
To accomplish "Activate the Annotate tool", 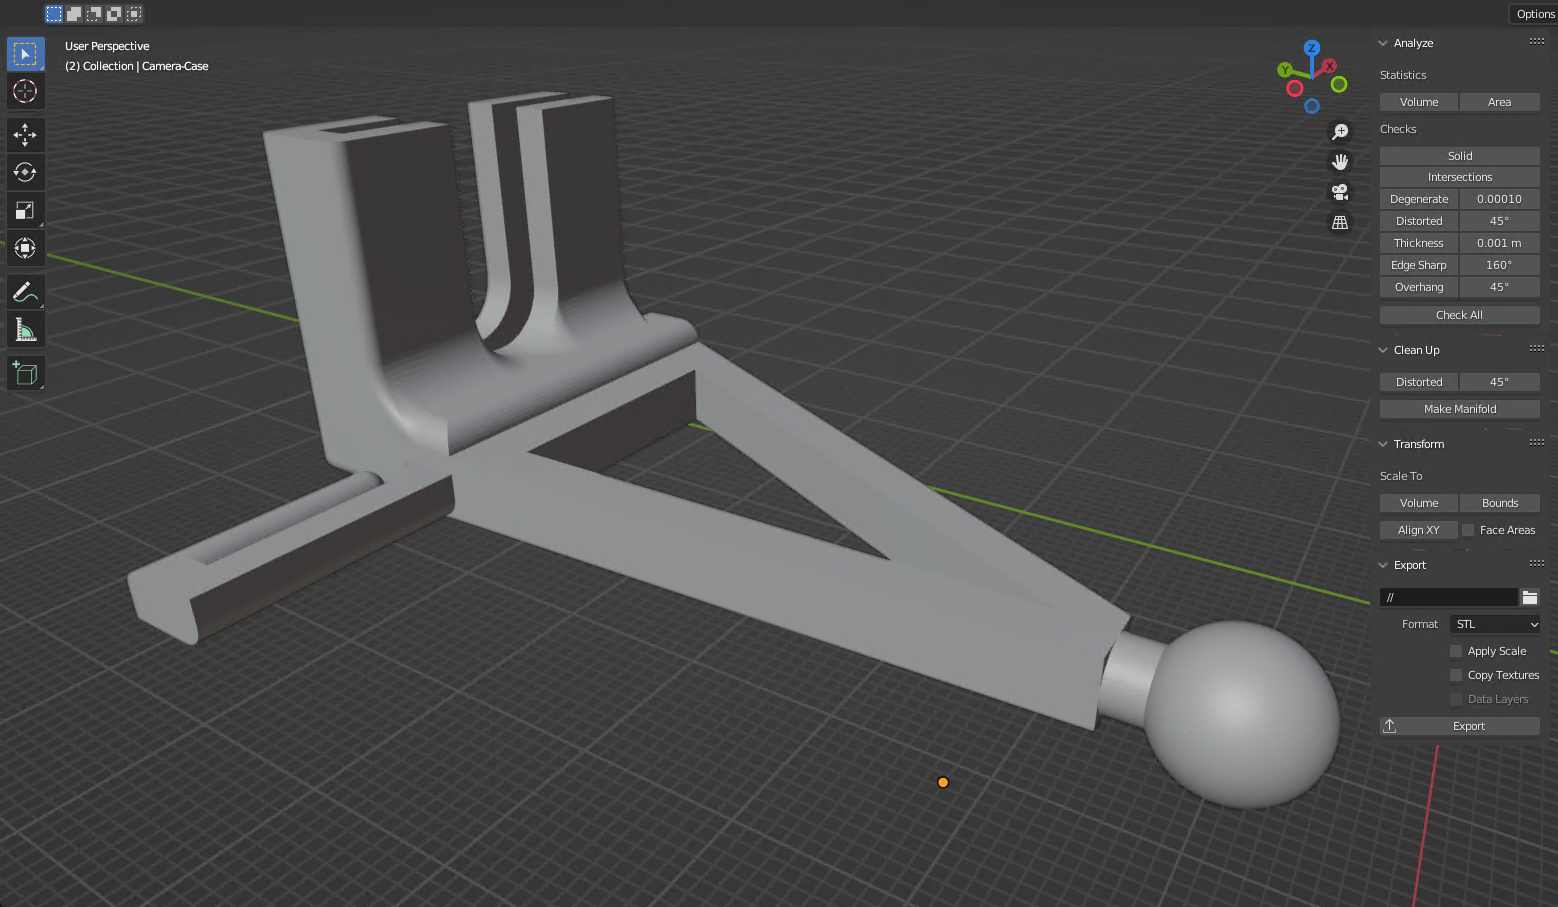I will point(25,292).
